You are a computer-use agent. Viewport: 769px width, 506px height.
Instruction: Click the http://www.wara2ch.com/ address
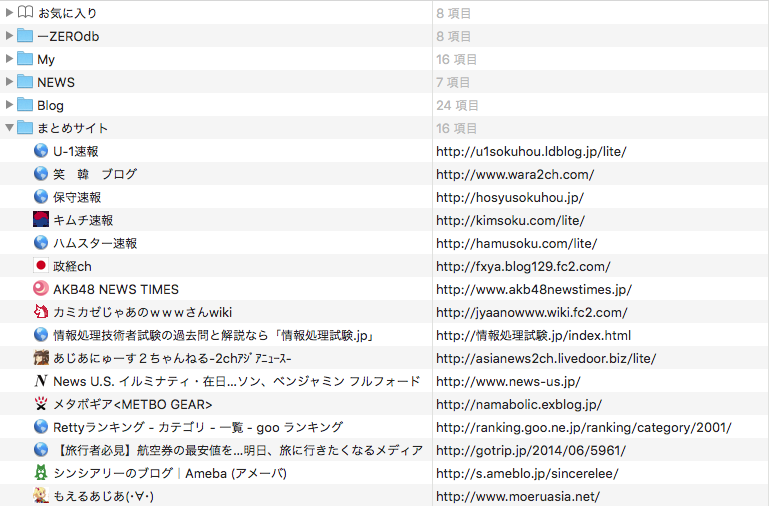515,175
